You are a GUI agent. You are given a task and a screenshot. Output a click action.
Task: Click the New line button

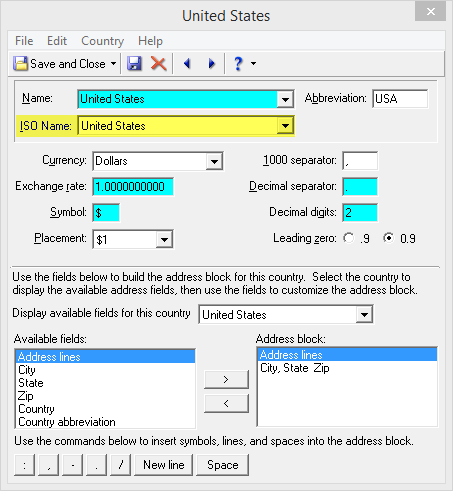163,465
